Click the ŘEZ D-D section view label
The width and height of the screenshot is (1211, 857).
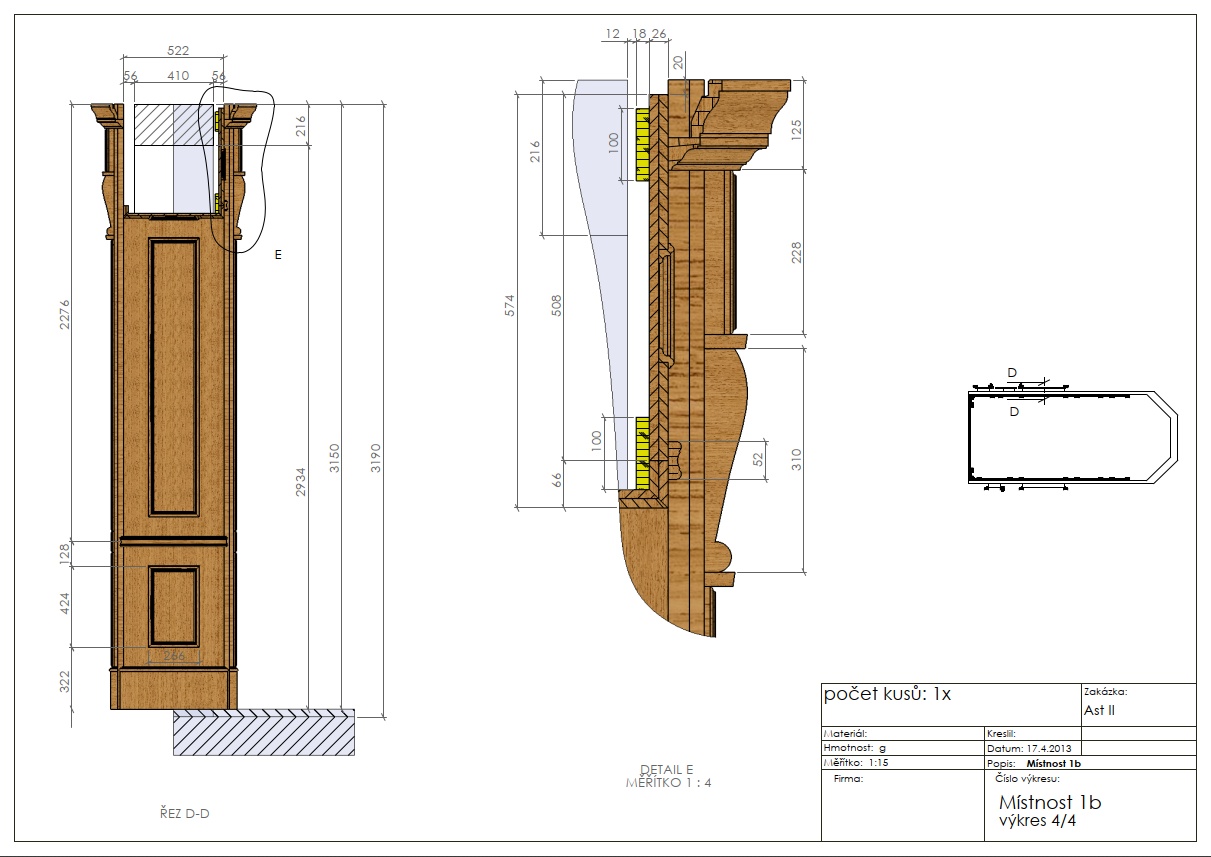(185, 813)
